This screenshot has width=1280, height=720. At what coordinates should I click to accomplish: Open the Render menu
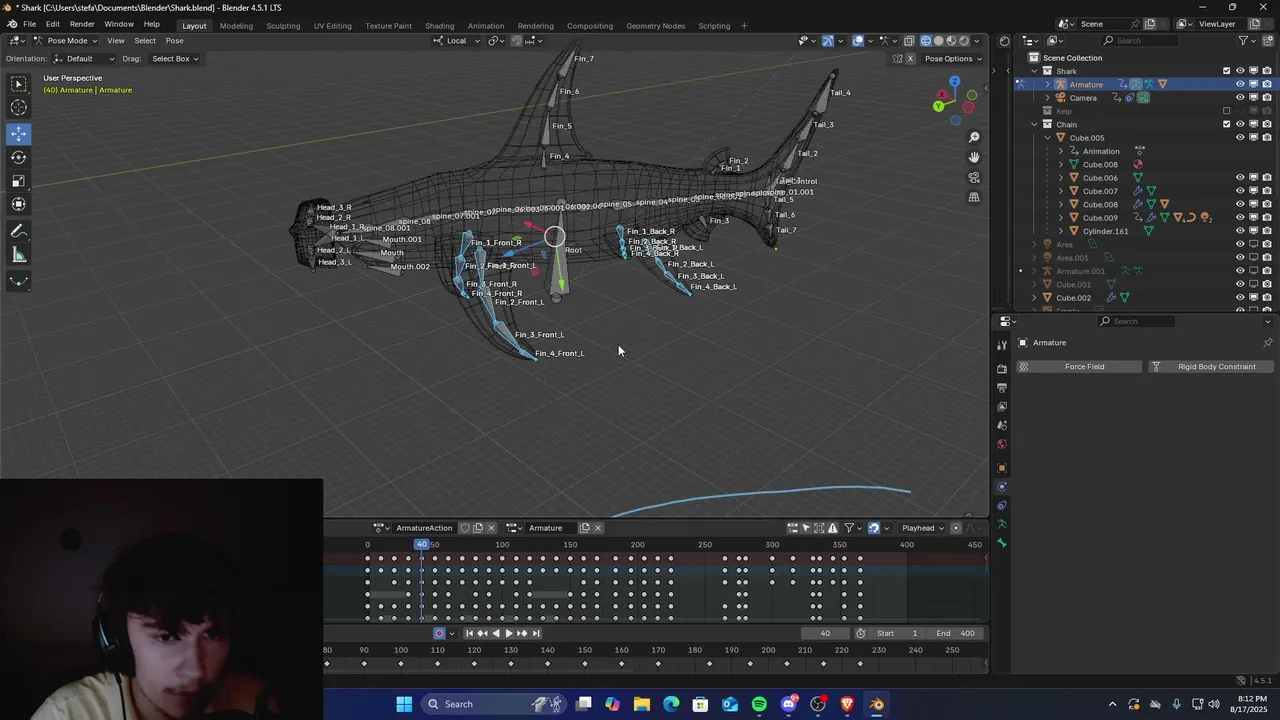(x=82, y=24)
